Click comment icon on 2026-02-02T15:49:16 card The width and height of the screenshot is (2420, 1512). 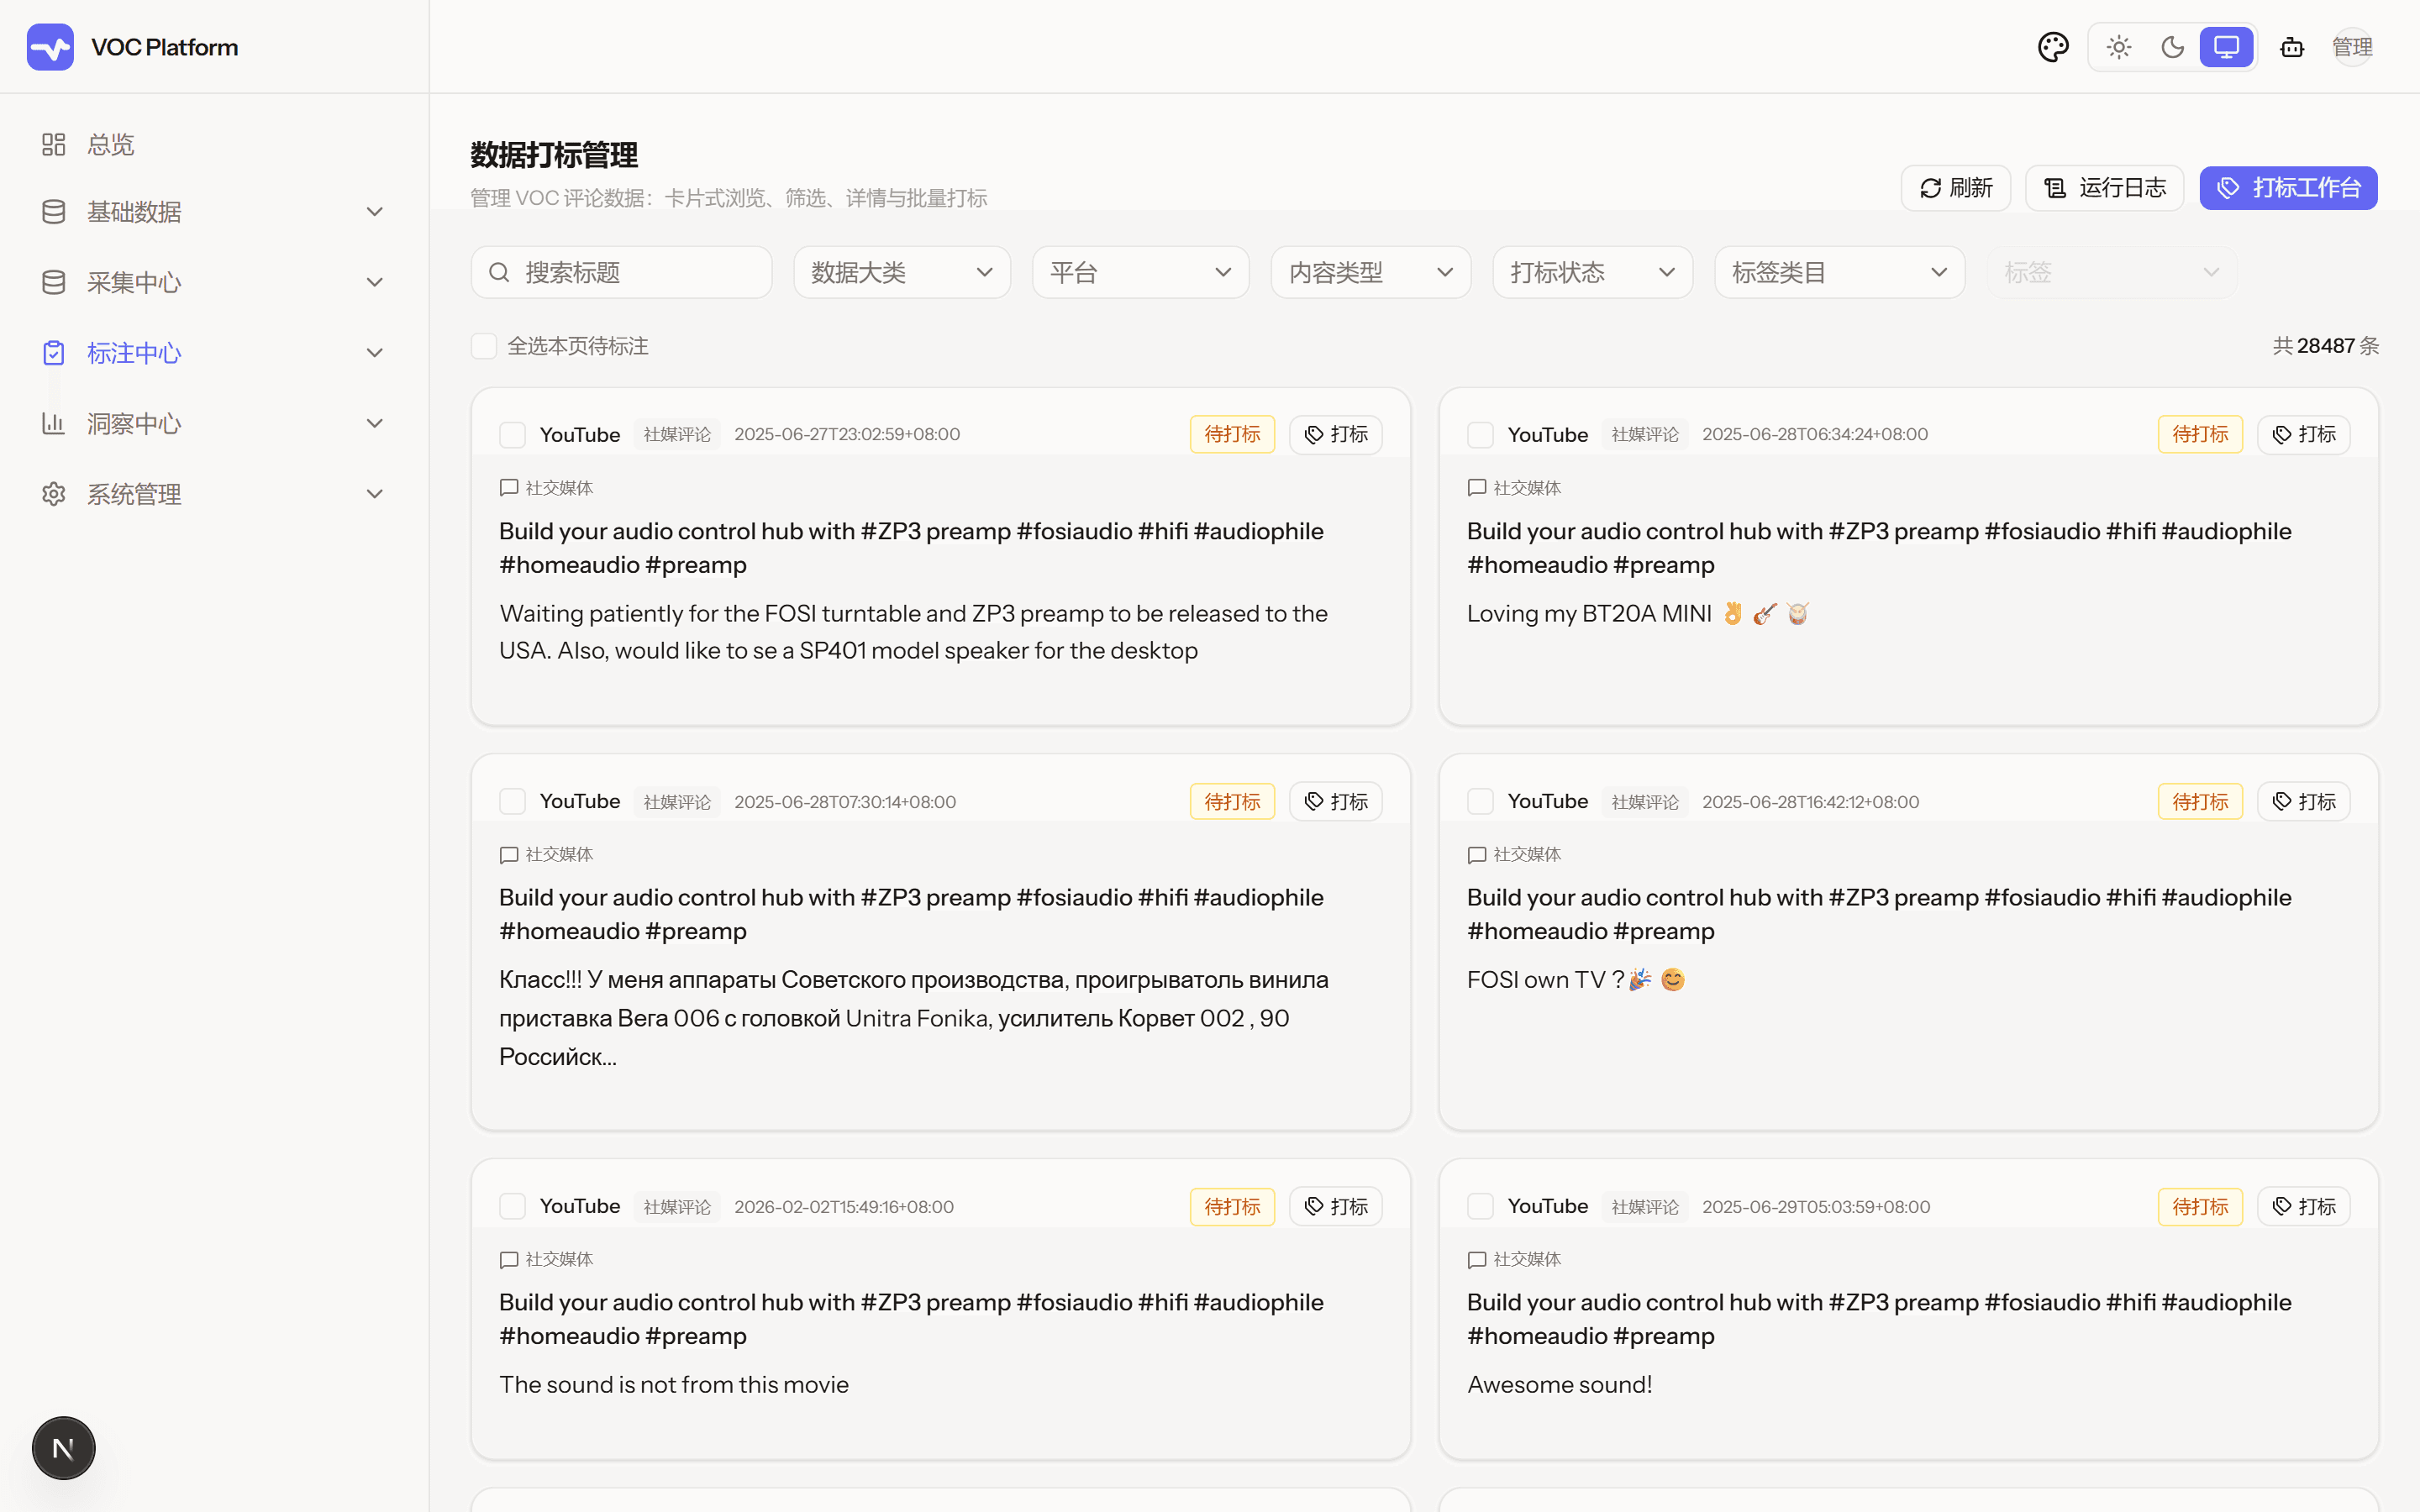[x=509, y=1260]
